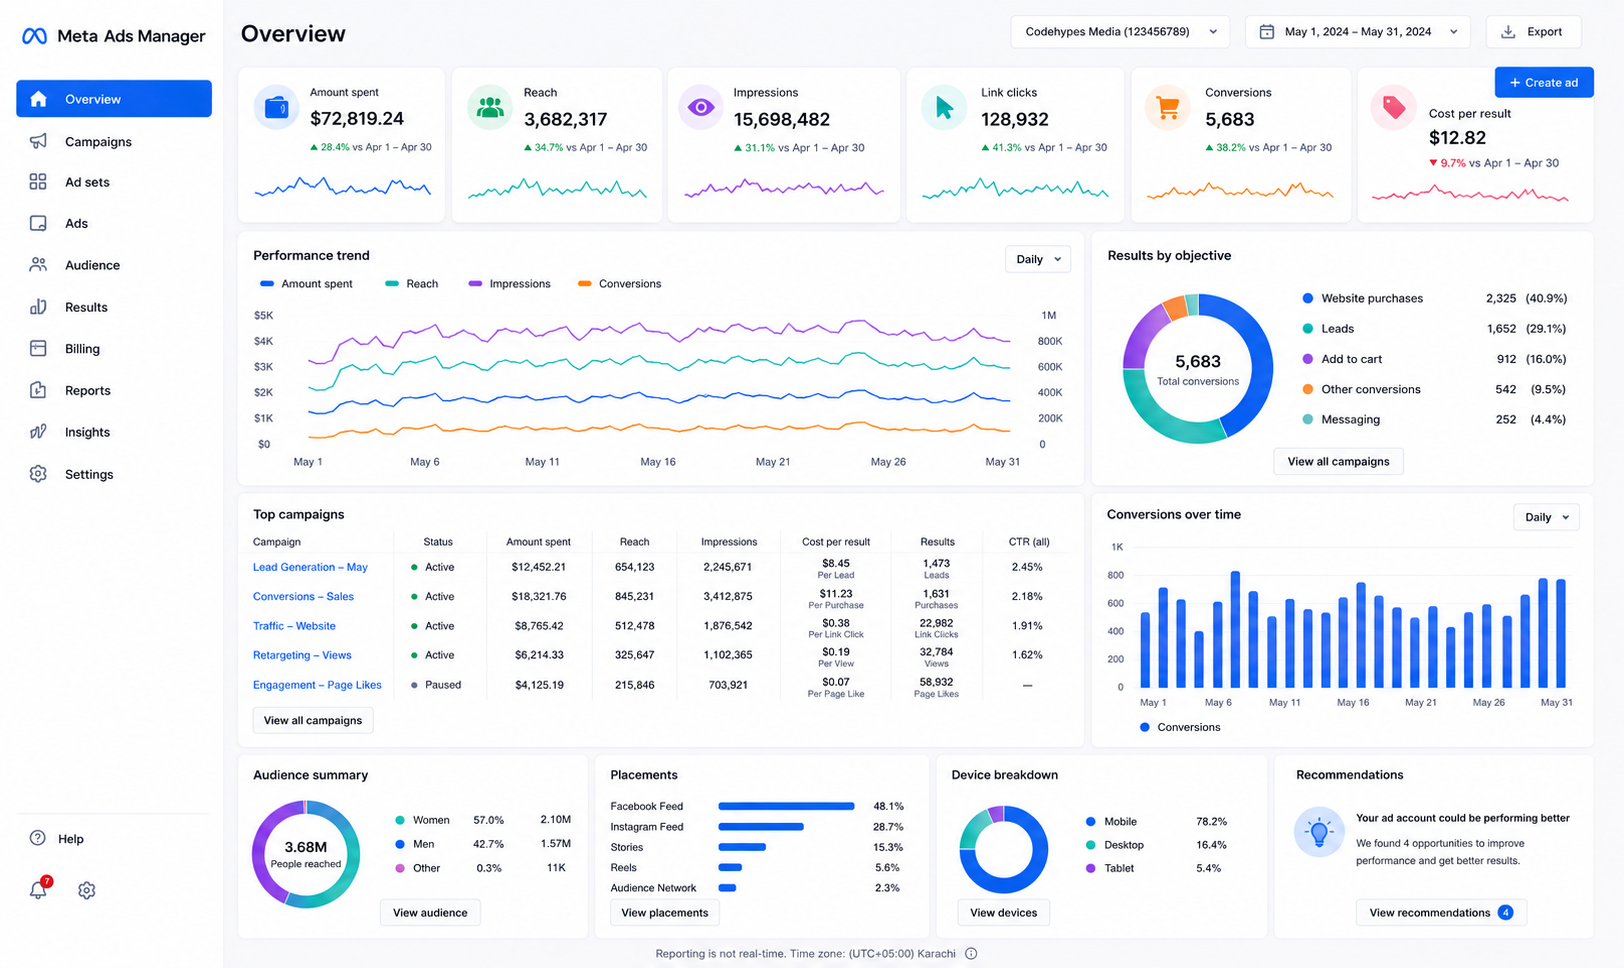Click the Ads sidebar icon

[38, 223]
